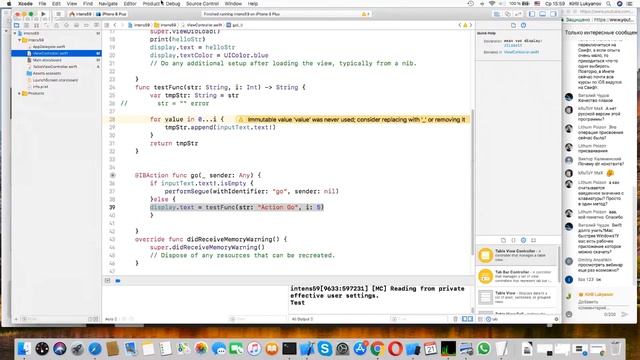Toggle the Utilities inspector panel
Screen dimensions: 640x360
[553, 14]
